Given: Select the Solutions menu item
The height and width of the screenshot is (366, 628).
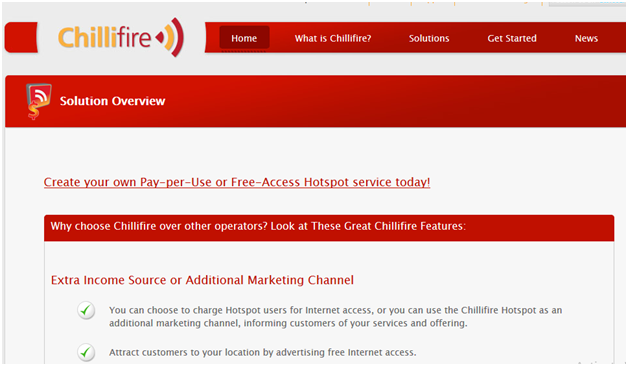Looking at the screenshot, I should tap(429, 38).
